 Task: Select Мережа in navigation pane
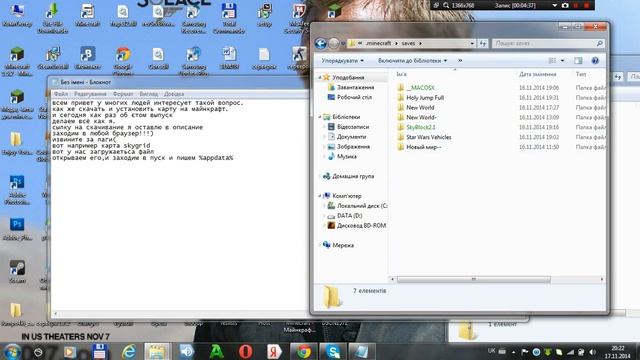click(x=338, y=245)
